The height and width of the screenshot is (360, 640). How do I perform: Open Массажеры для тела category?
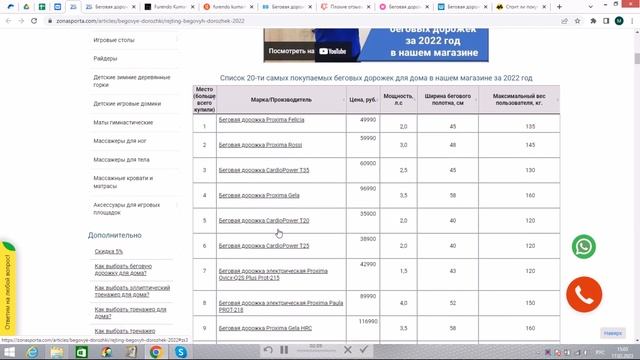pos(121,160)
